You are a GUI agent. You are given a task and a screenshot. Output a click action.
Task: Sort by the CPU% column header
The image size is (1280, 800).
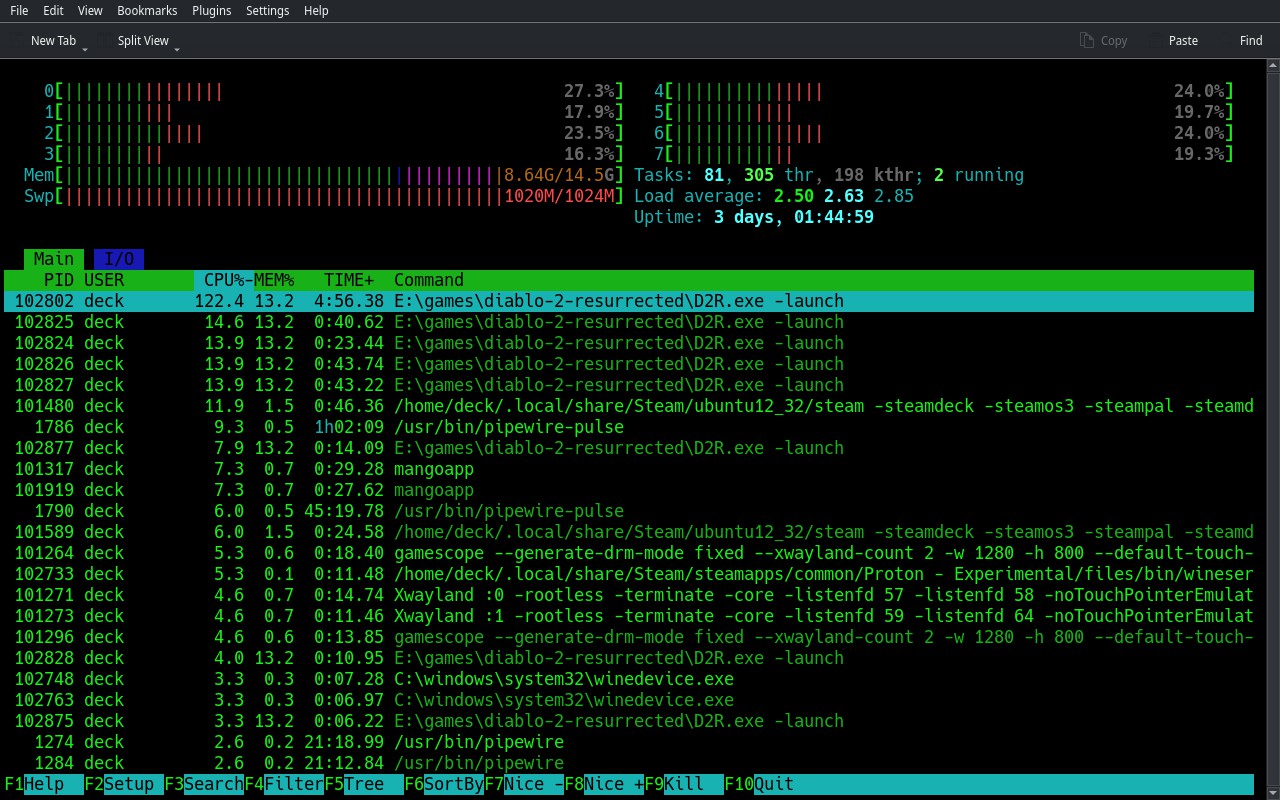coord(224,280)
